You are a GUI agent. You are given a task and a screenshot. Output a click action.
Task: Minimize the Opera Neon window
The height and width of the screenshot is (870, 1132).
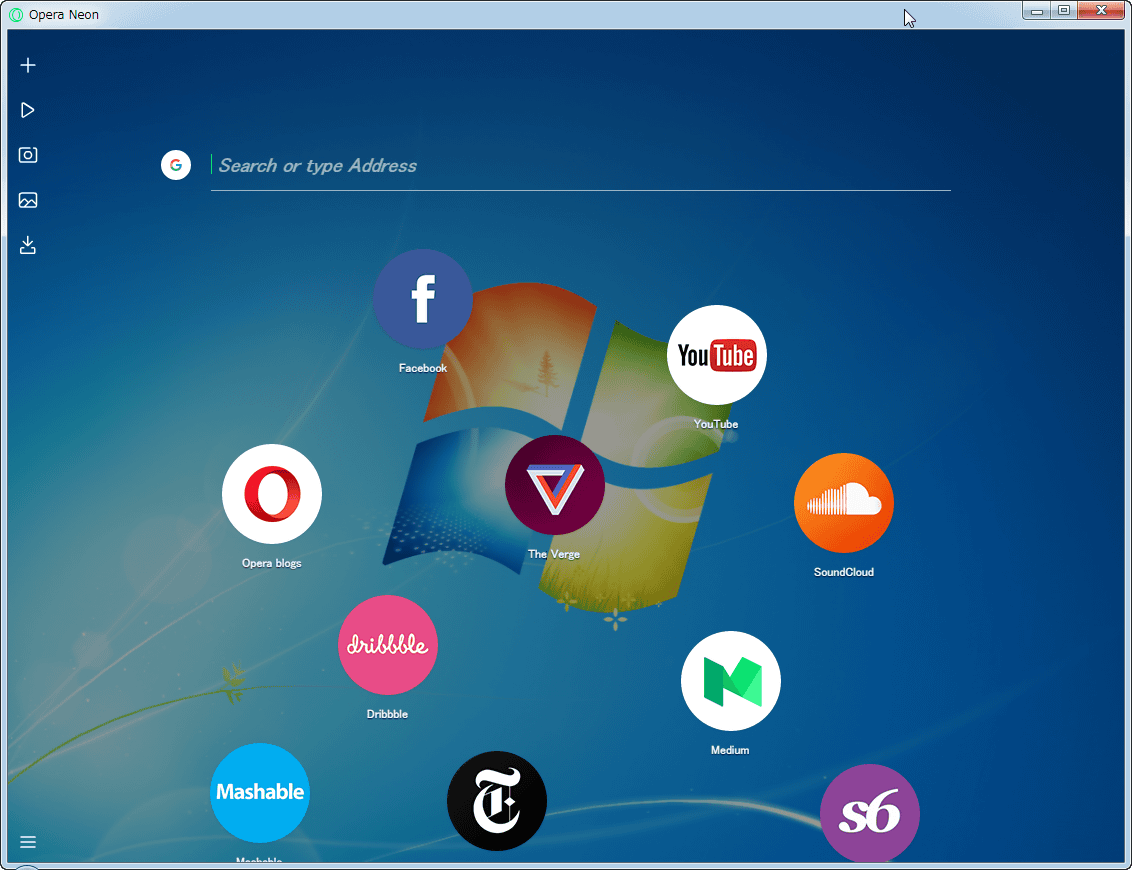1037,11
